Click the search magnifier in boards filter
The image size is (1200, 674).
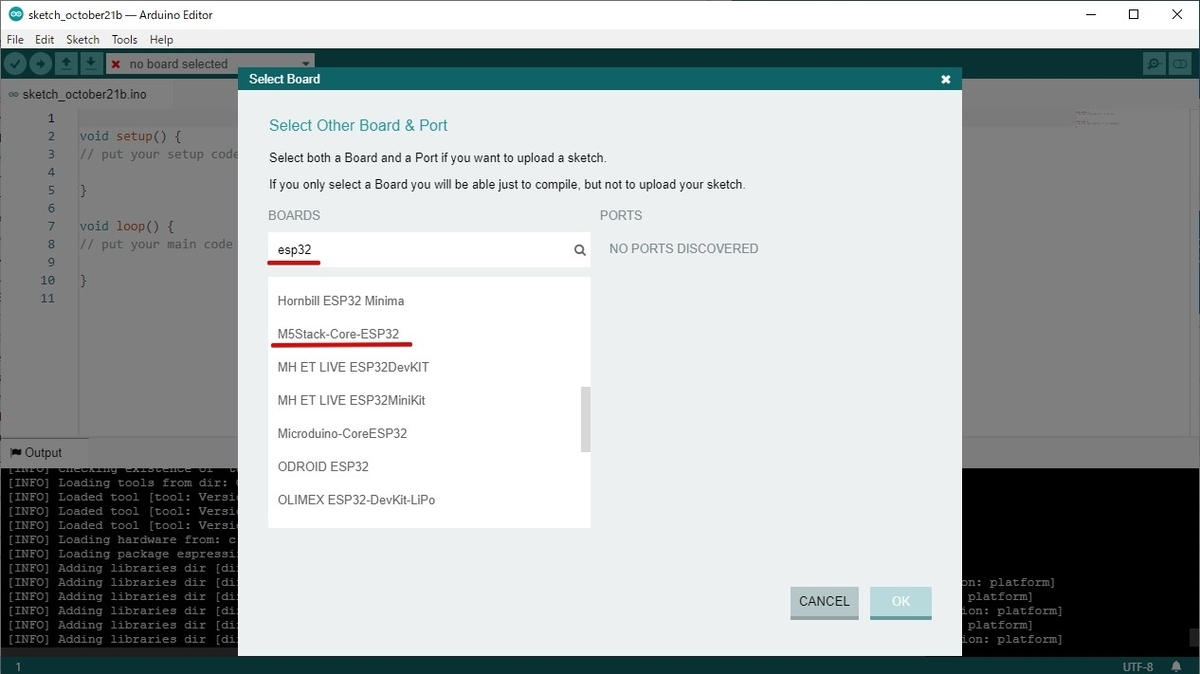(580, 250)
